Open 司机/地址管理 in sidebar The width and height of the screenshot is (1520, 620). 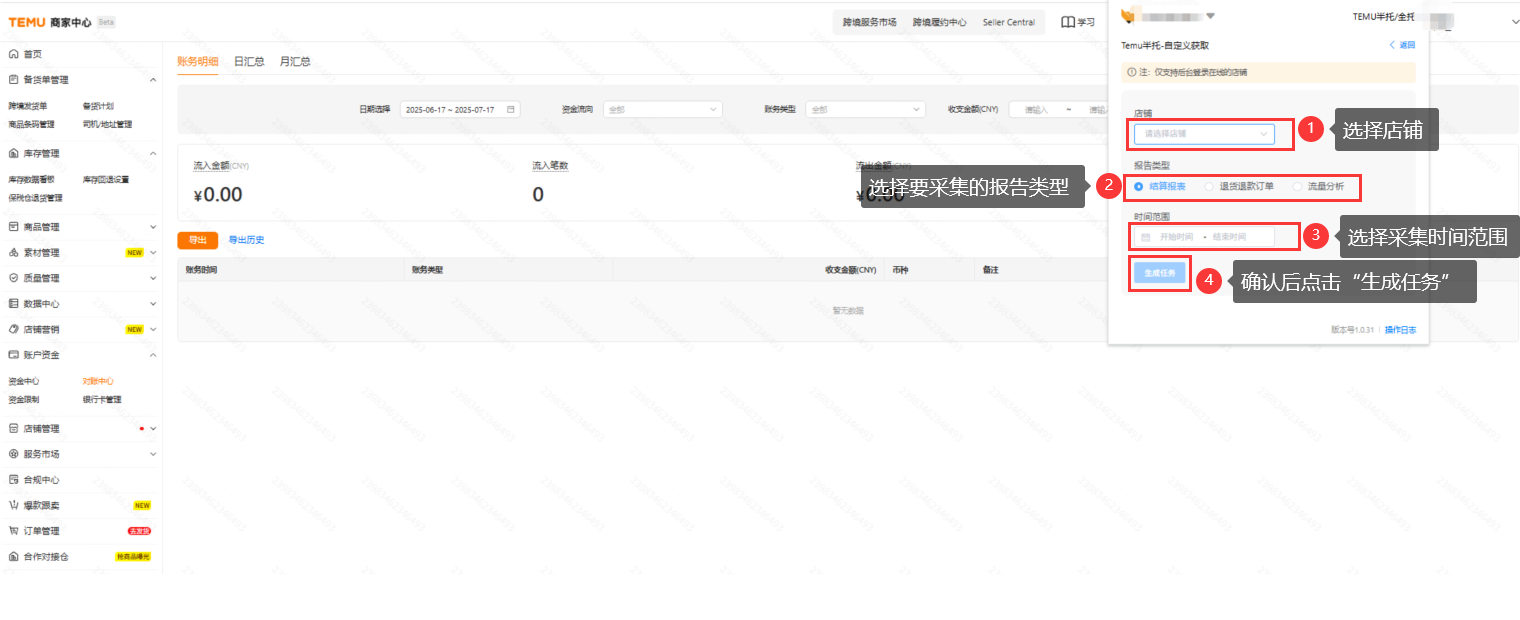pyautogui.click(x=107, y=124)
